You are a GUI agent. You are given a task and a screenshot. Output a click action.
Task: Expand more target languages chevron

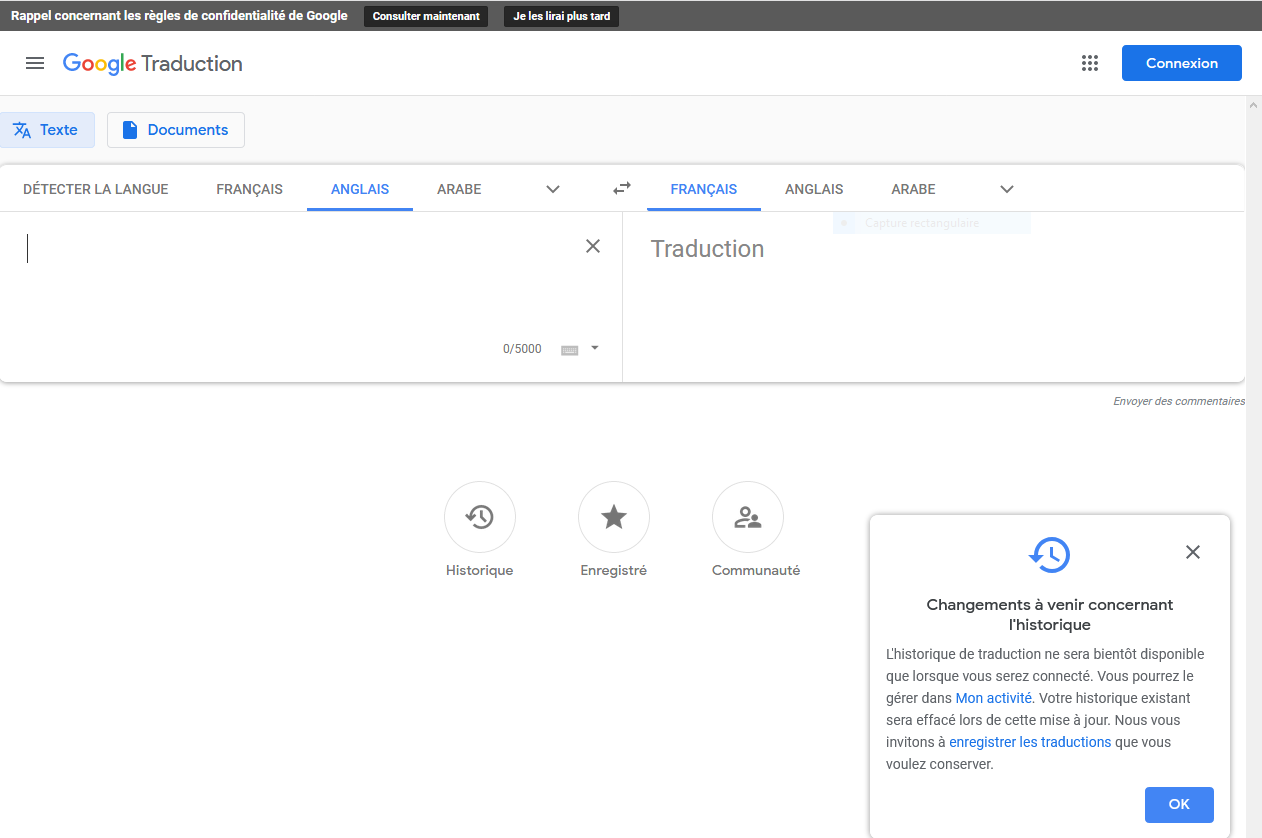pos(1007,189)
